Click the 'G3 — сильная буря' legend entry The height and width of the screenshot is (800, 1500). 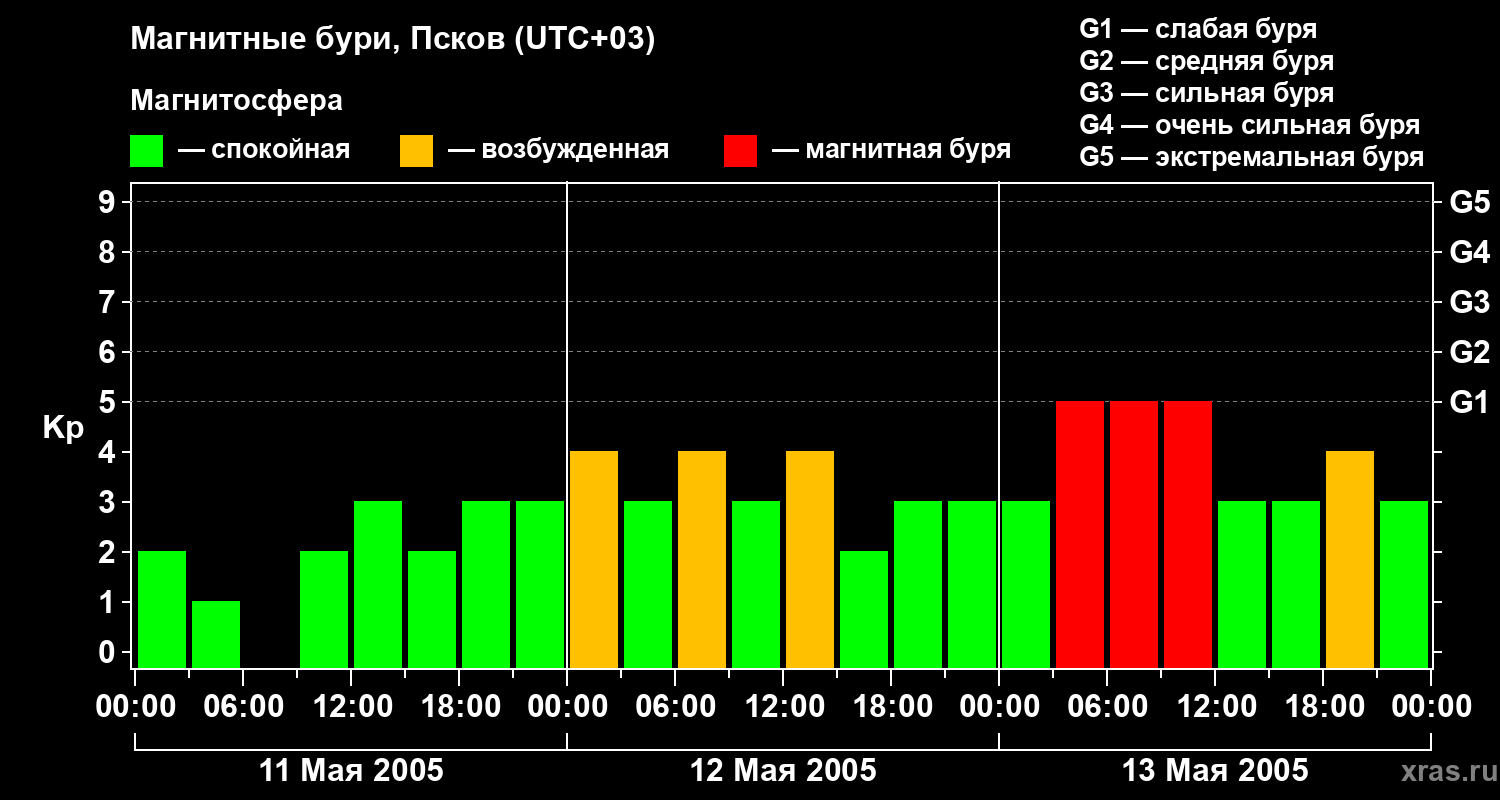pos(1206,93)
